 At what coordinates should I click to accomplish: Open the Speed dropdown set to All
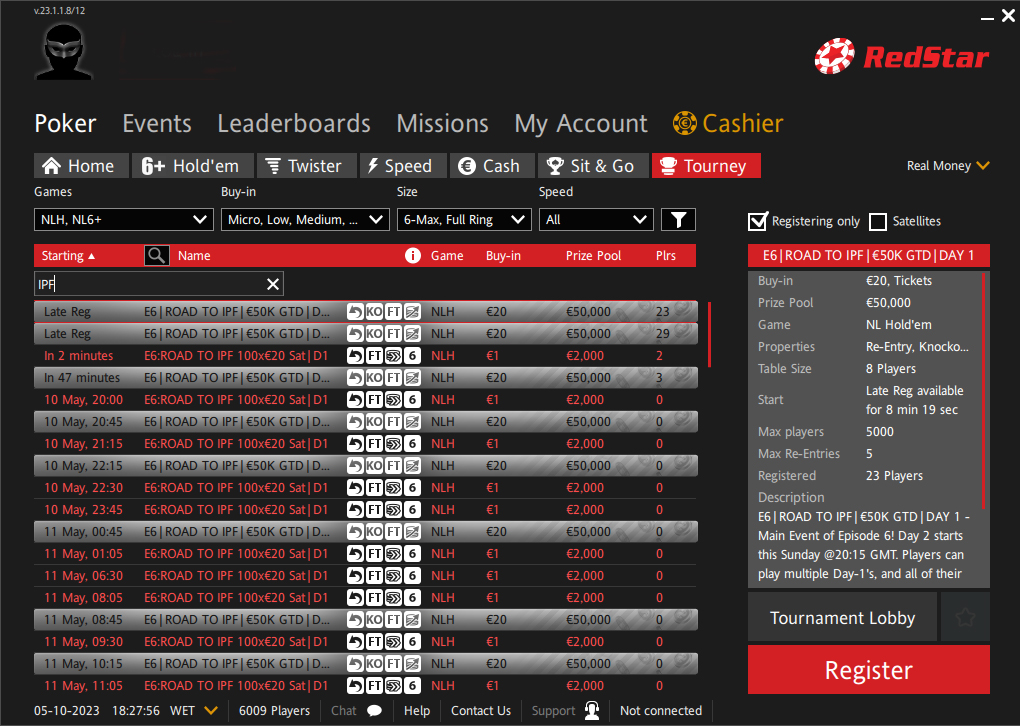tap(596, 220)
